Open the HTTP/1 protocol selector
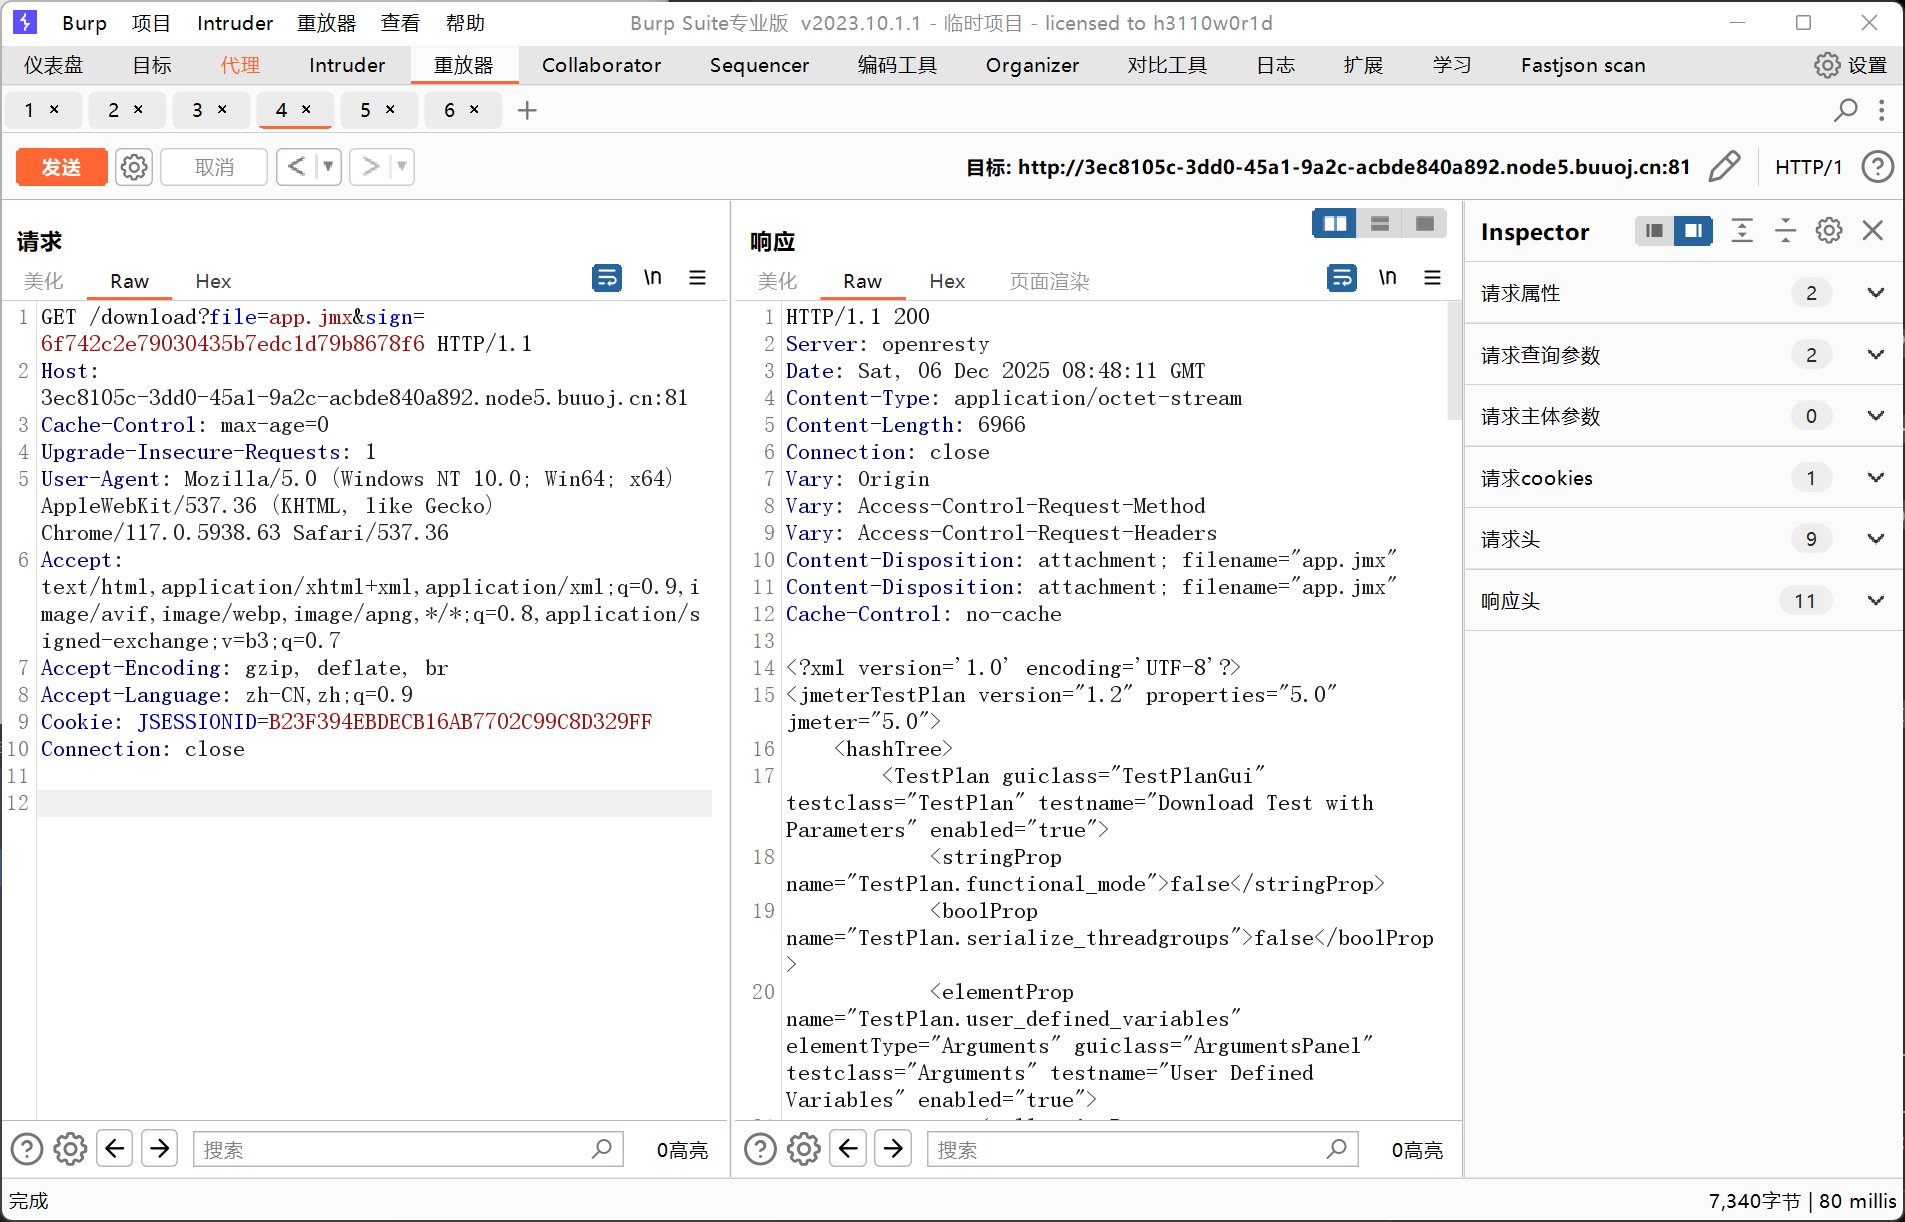Viewport: 1905px width, 1222px height. [x=1808, y=167]
